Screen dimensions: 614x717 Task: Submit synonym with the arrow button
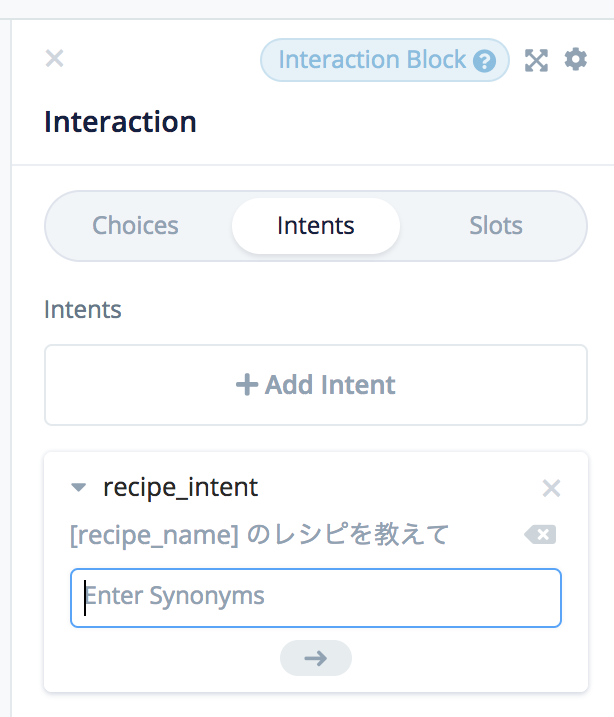tap(315, 657)
